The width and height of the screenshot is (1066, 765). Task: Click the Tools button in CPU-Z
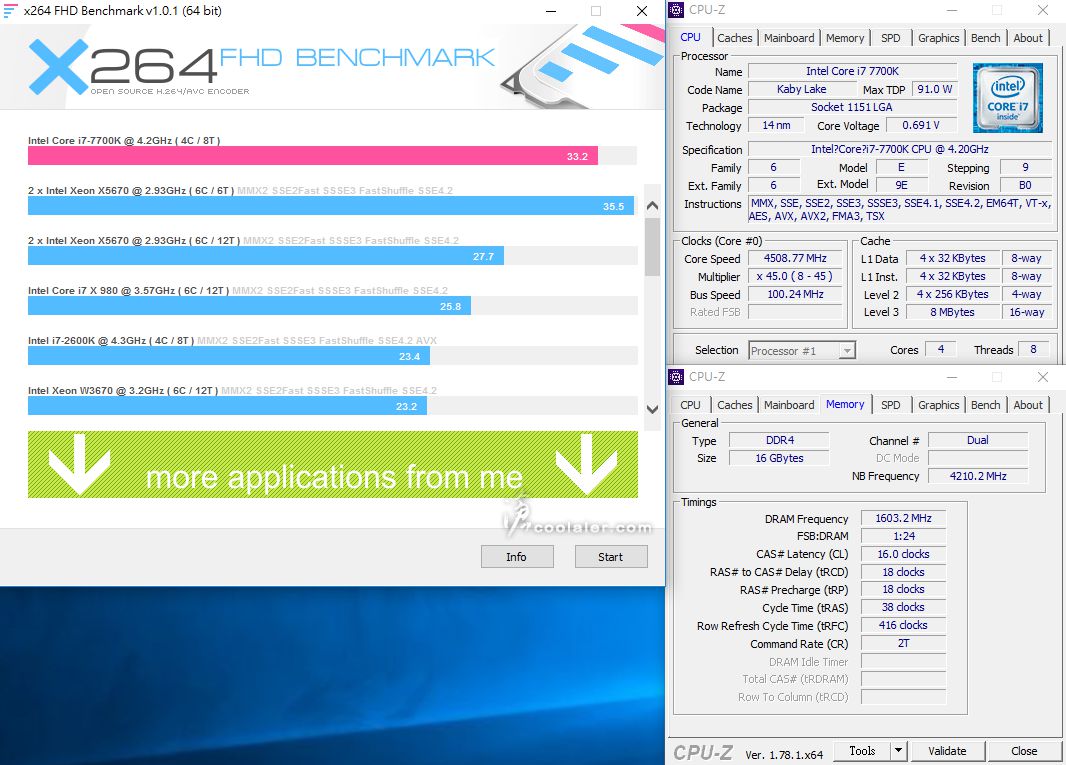pyautogui.click(x=862, y=750)
